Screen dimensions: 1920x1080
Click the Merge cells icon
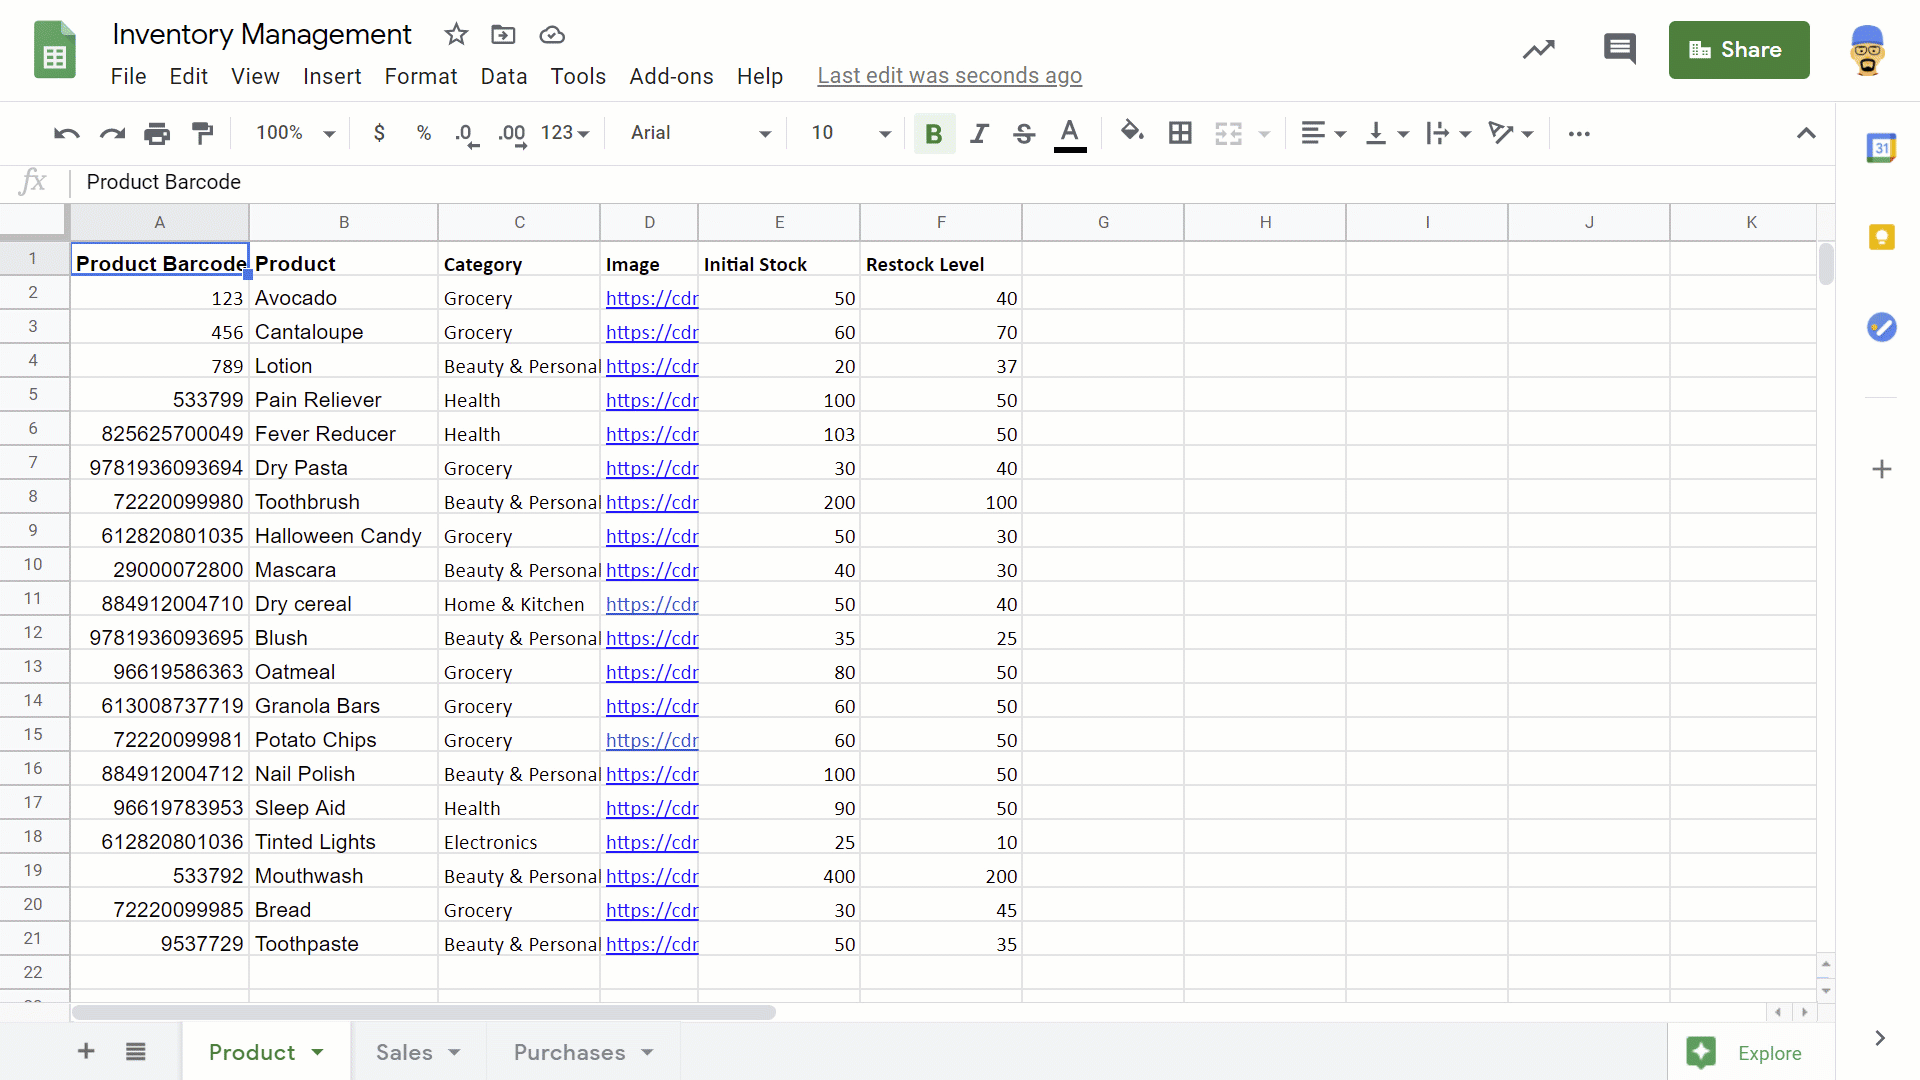click(1229, 132)
